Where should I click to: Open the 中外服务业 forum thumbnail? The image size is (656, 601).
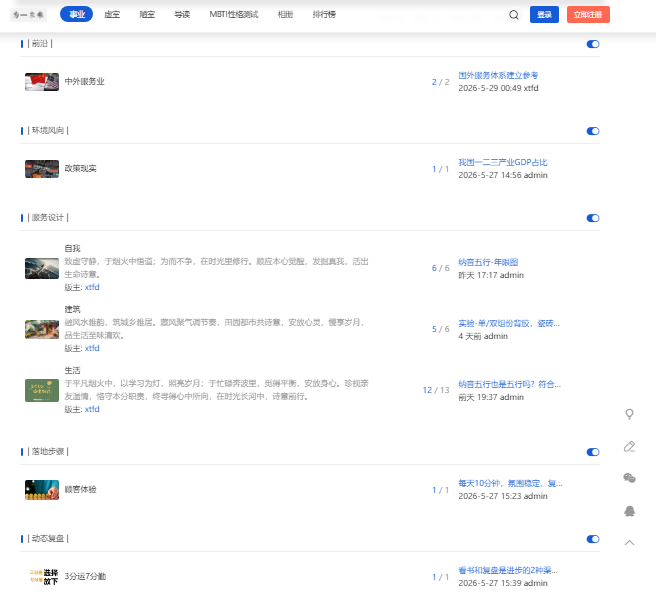tap(42, 82)
